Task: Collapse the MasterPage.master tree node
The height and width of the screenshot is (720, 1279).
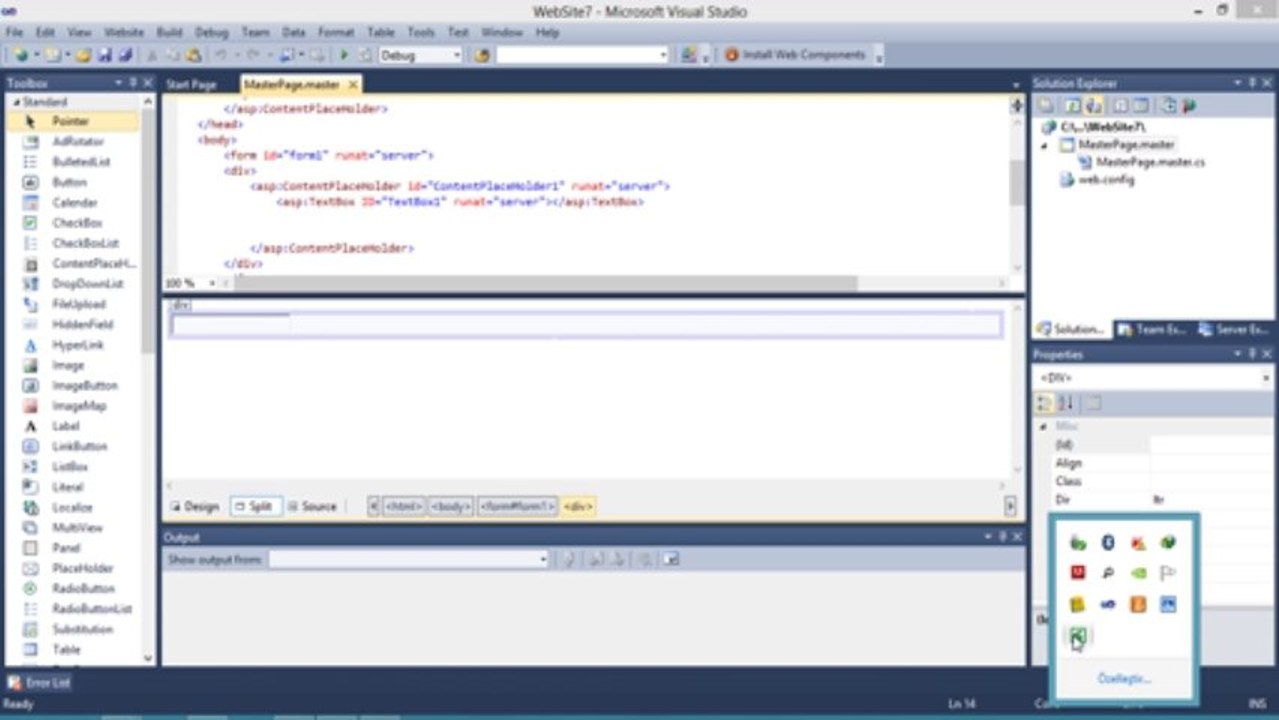Action: pos(1045,146)
